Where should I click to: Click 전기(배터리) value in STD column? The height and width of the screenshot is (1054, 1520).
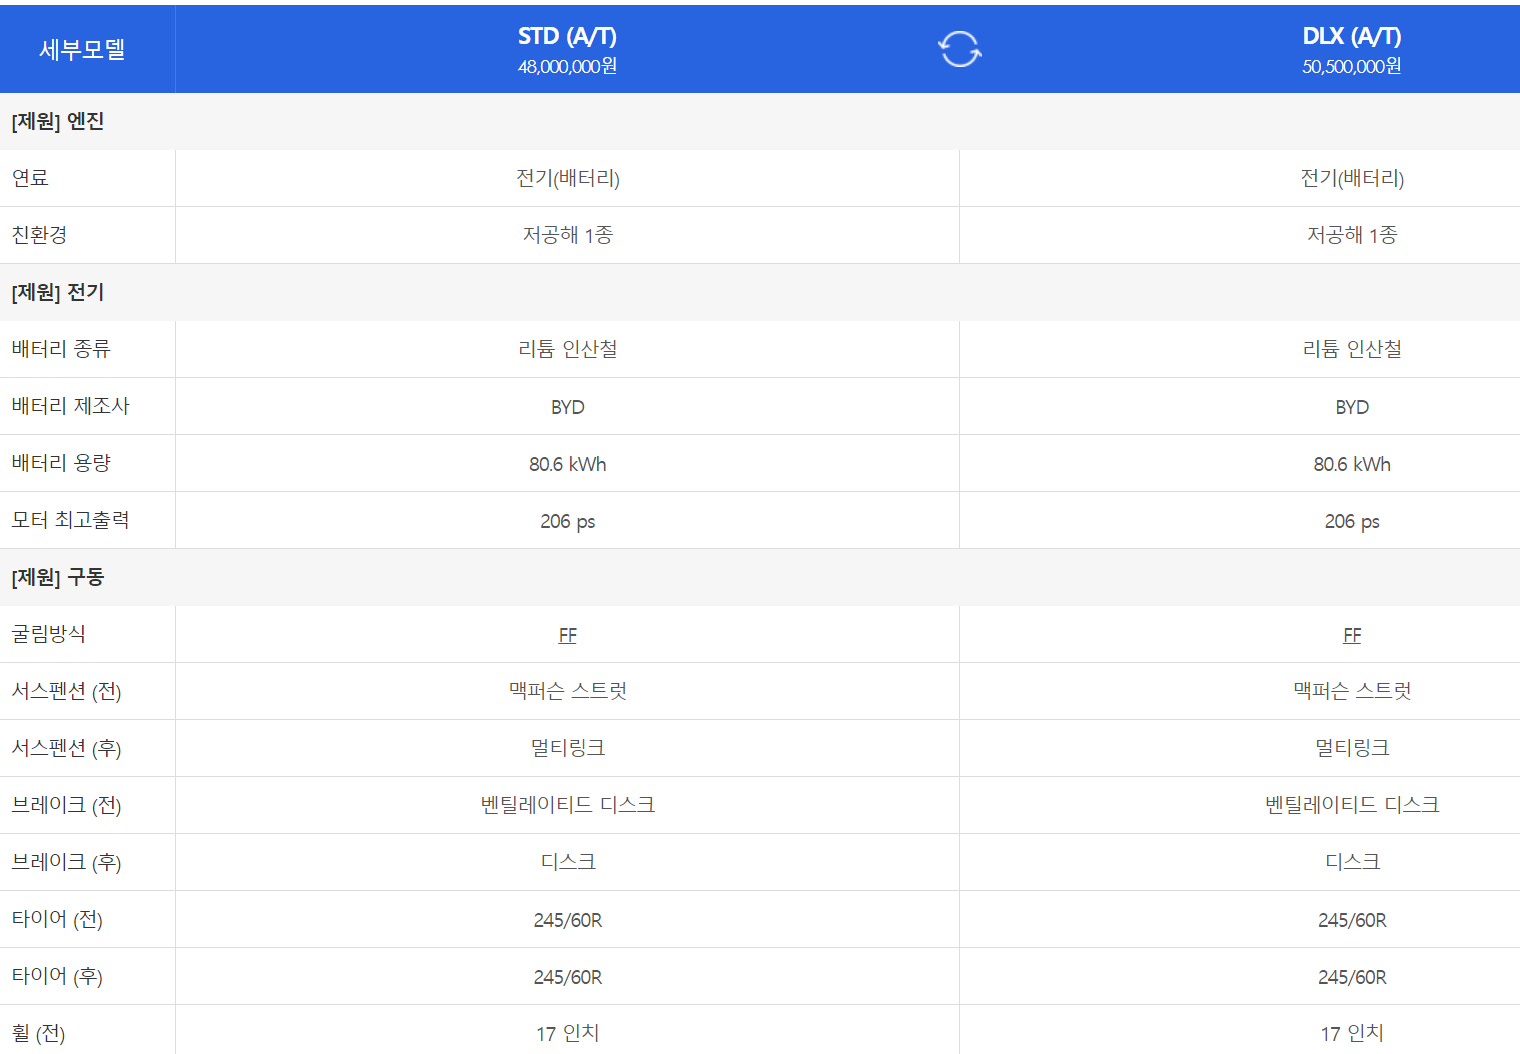(568, 178)
